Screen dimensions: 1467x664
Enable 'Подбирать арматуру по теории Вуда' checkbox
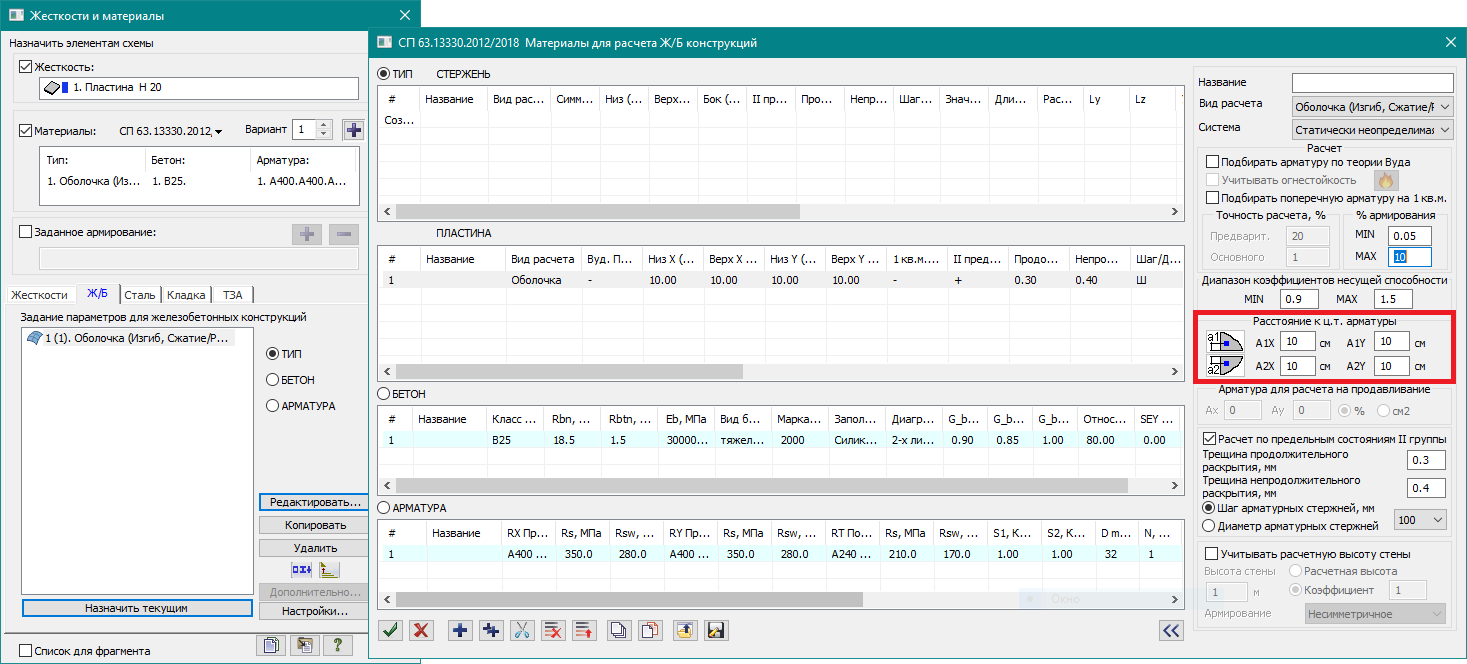1213,162
